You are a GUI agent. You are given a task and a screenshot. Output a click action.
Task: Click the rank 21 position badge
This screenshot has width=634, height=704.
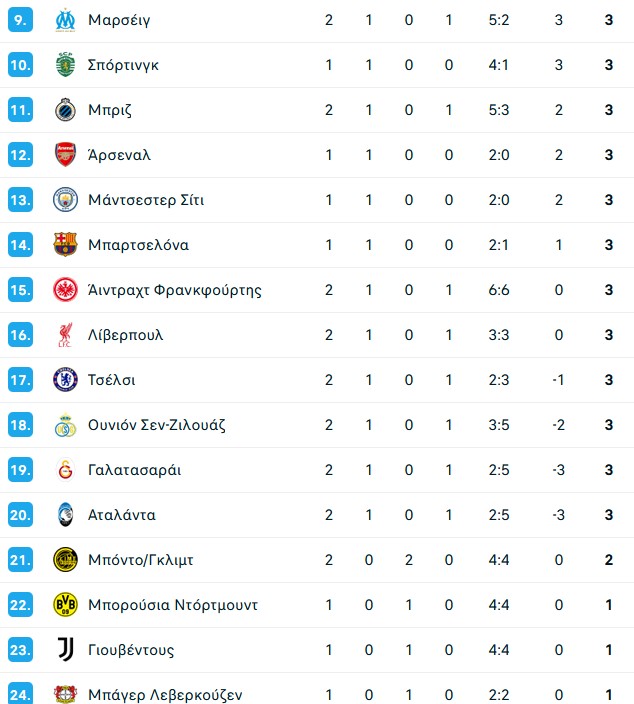(x=21, y=560)
